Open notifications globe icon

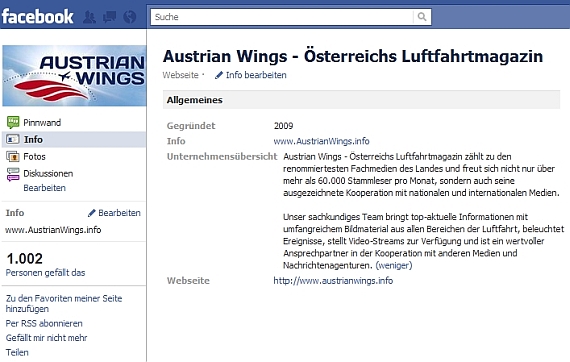pos(130,17)
